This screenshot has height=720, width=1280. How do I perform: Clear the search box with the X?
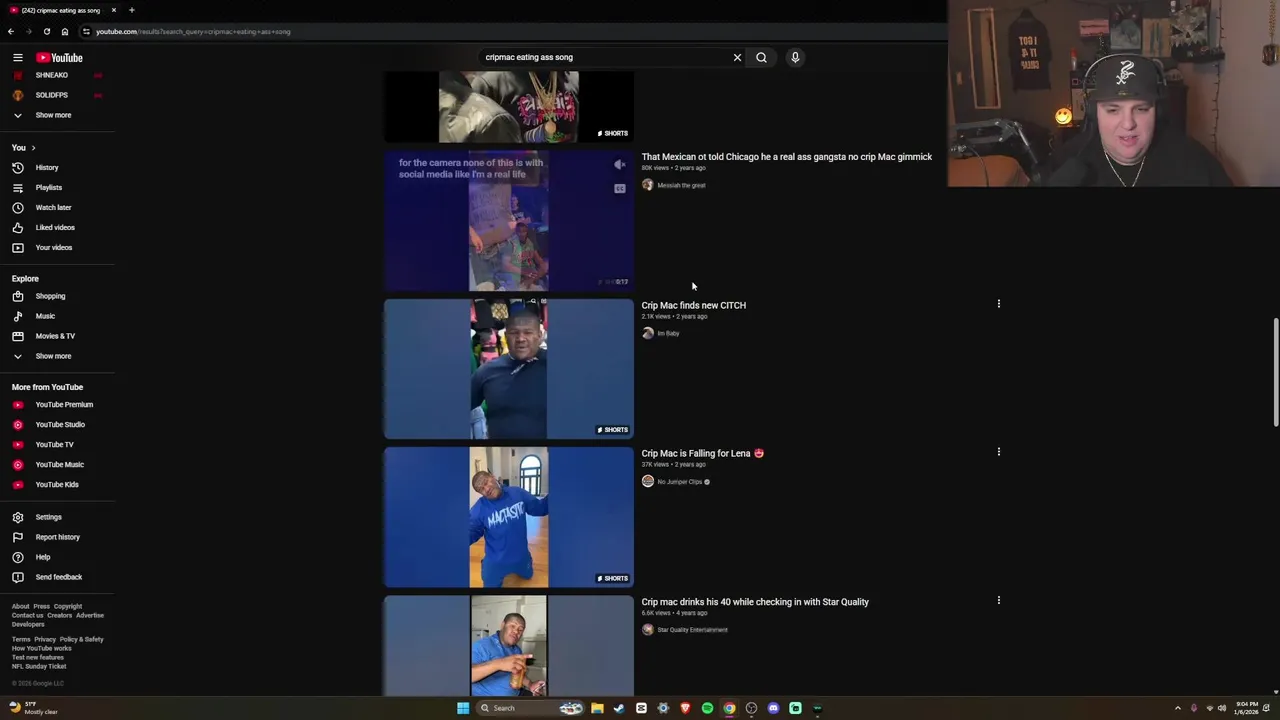pos(737,57)
